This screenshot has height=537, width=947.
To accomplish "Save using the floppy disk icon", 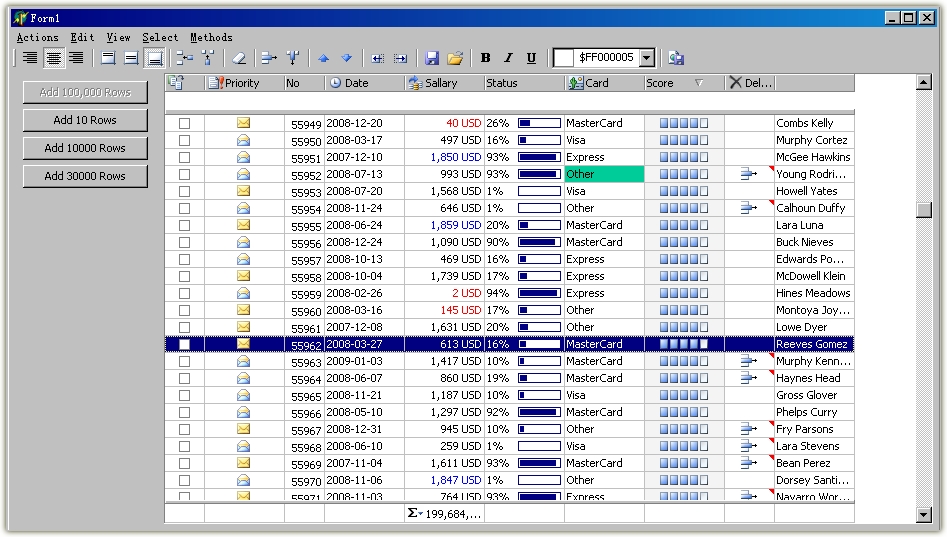I will tap(431, 58).
